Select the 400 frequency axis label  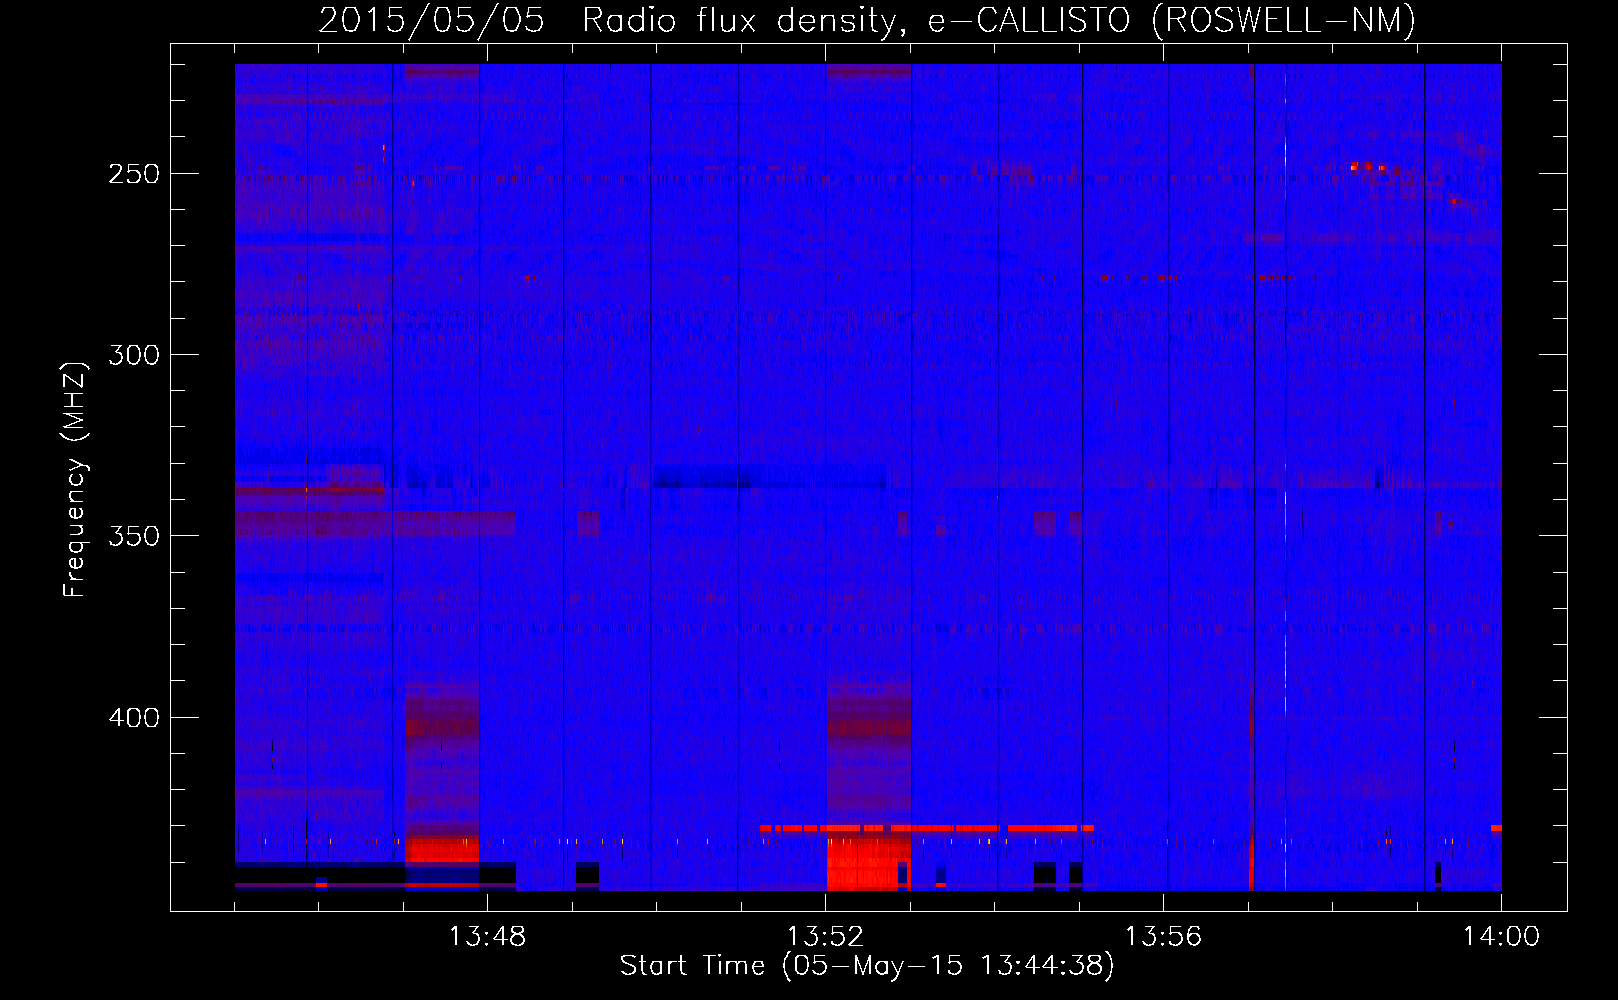tap(134, 718)
